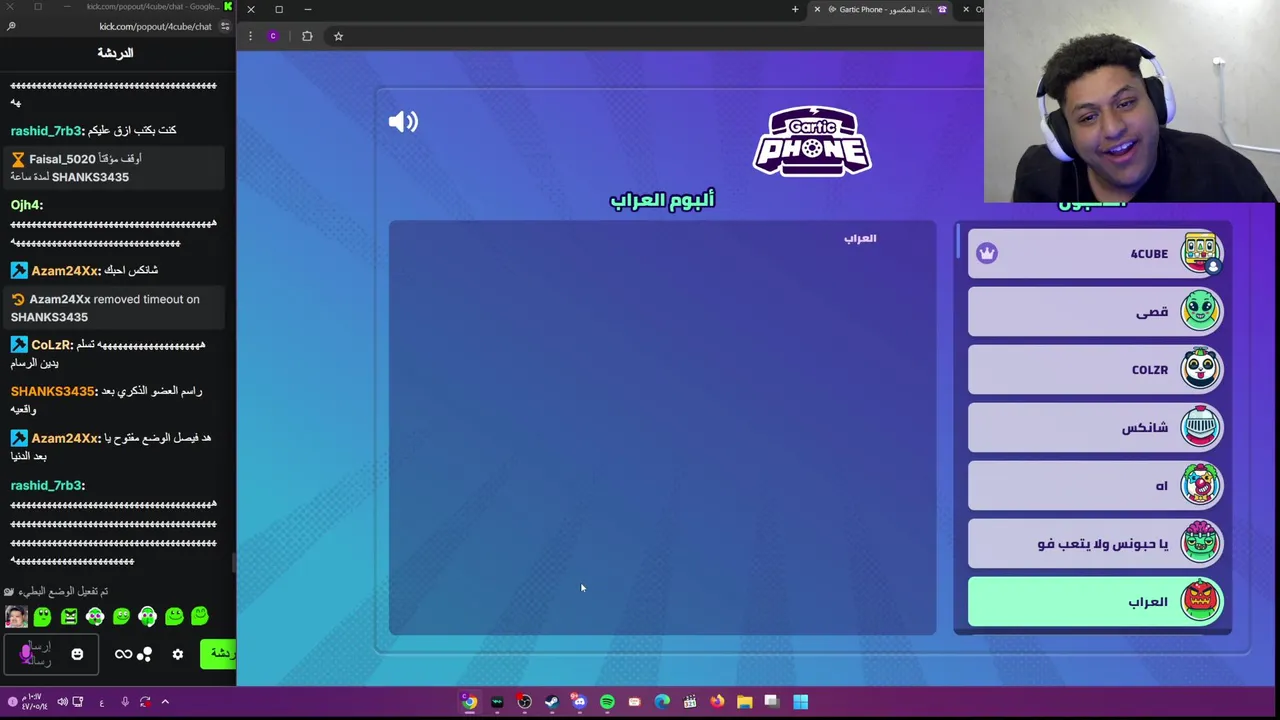Bookmark this page with the star icon
1280x720 pixels.
pos(338,36)
